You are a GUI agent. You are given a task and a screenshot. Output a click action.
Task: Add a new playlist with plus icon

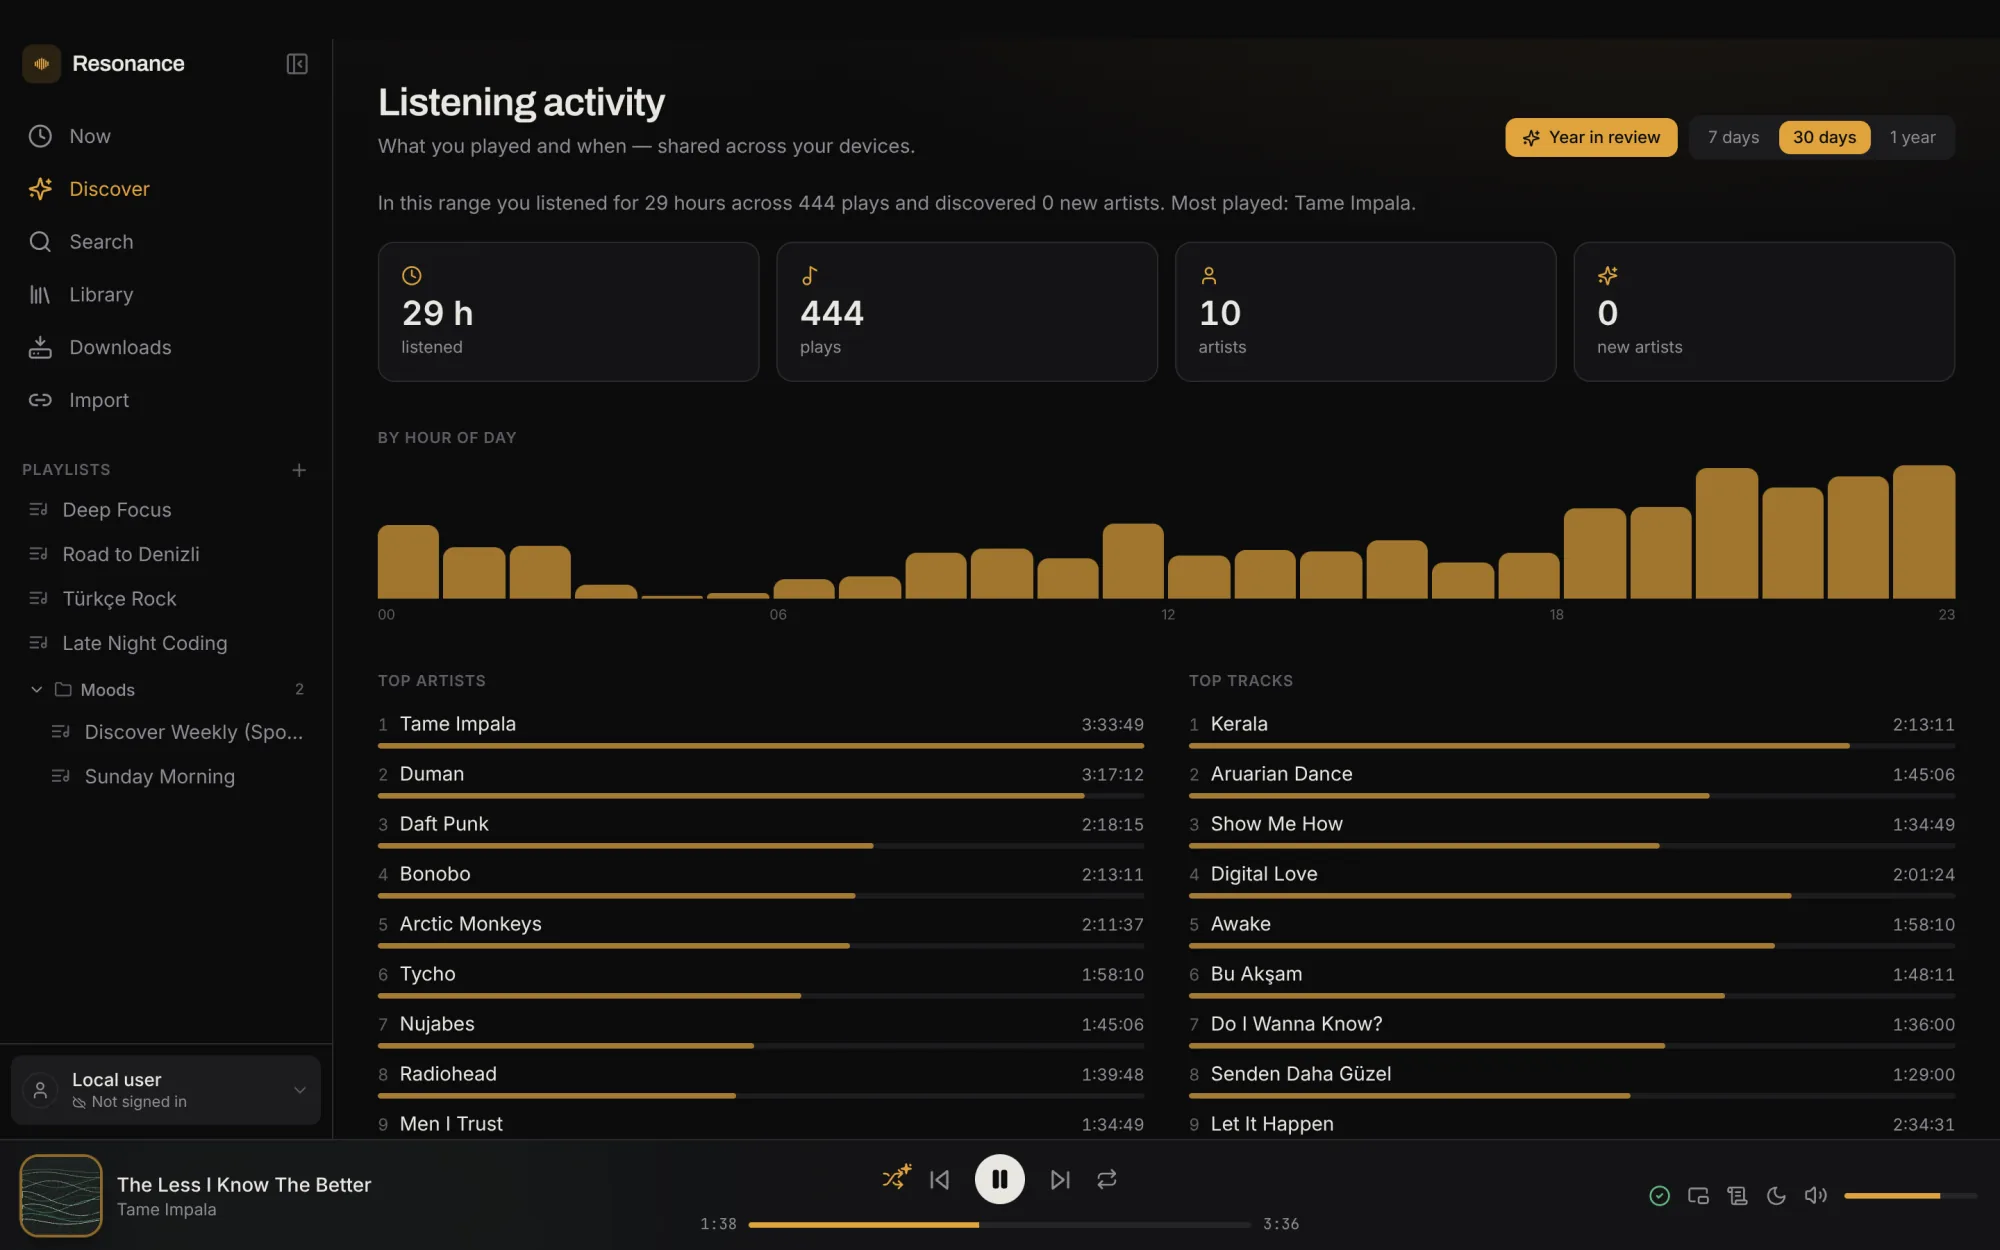(299, 470)
